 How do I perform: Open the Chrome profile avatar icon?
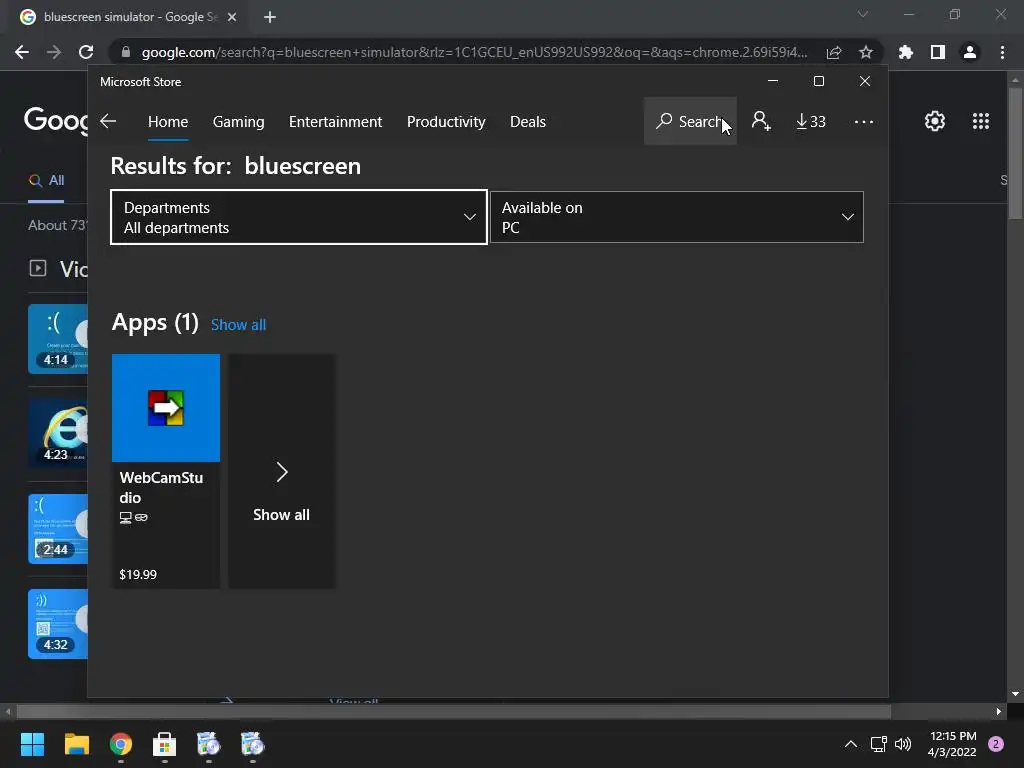tap(970, 52)
